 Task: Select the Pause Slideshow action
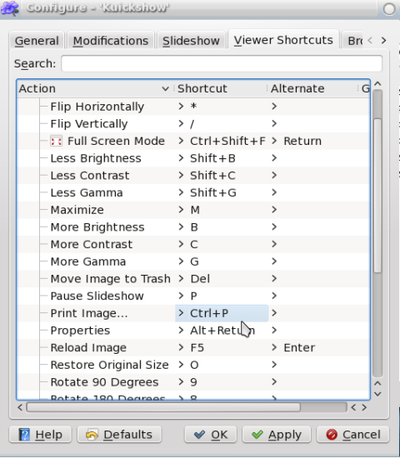click(97, 296)
